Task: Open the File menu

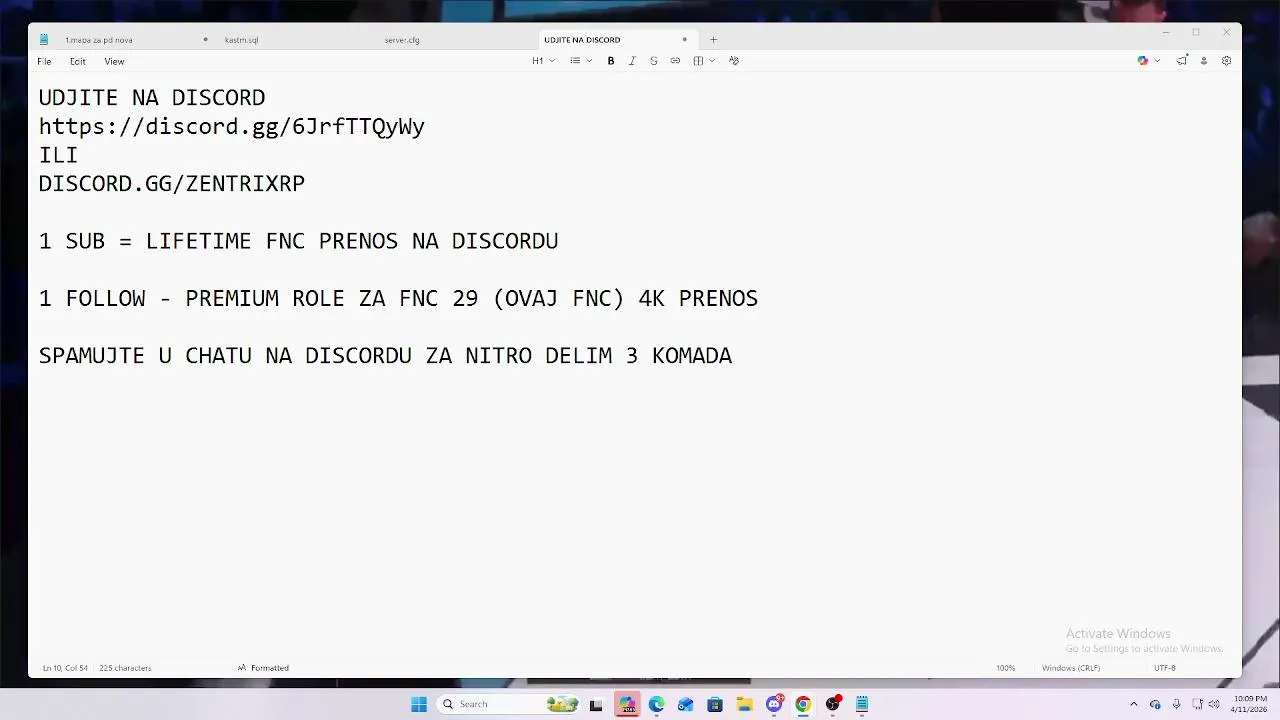Action: [44, 62]
